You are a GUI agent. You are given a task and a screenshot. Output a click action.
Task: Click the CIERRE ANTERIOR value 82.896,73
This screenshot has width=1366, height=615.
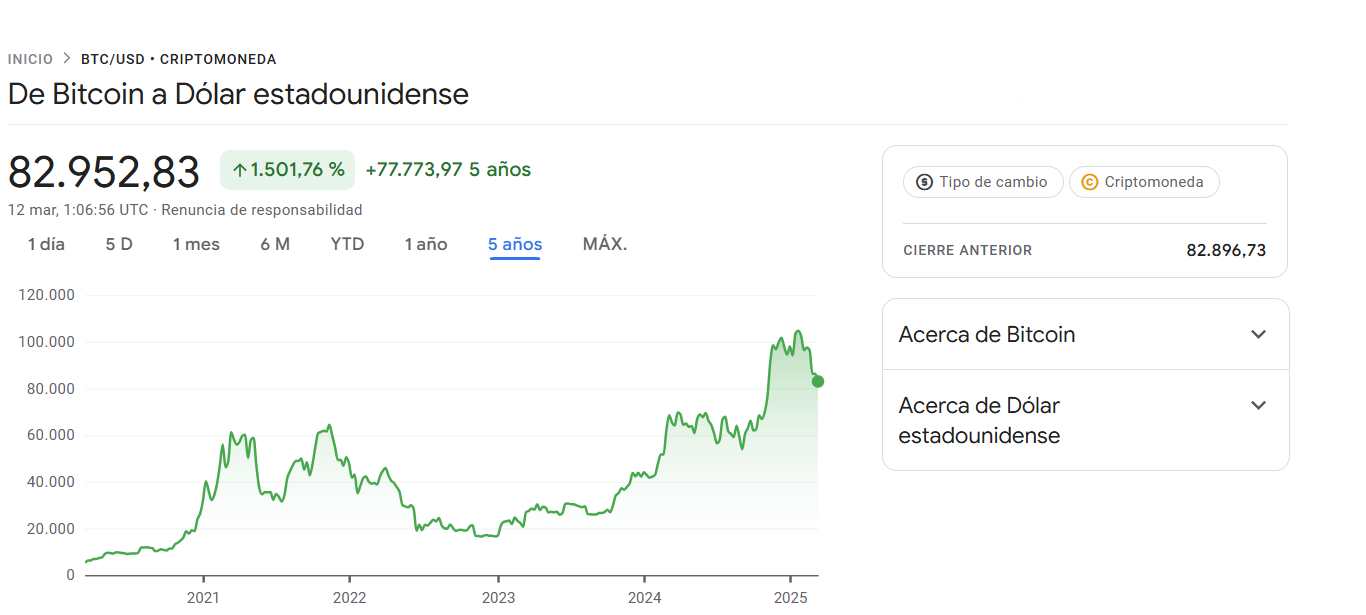click(x=1226, y=250)
